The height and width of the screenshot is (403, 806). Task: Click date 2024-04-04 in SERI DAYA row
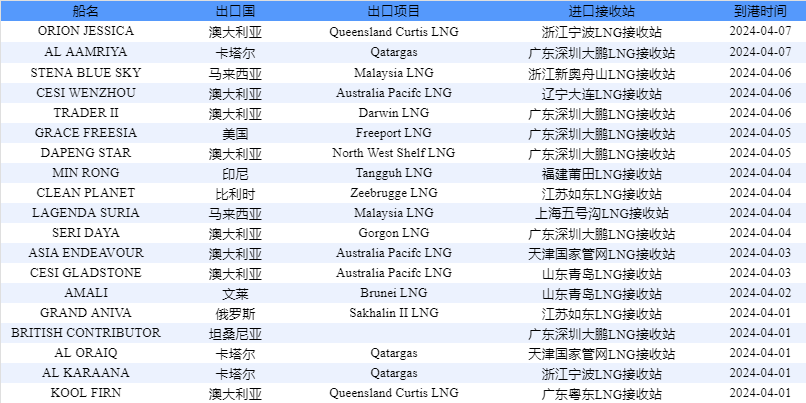pos(760,233)
